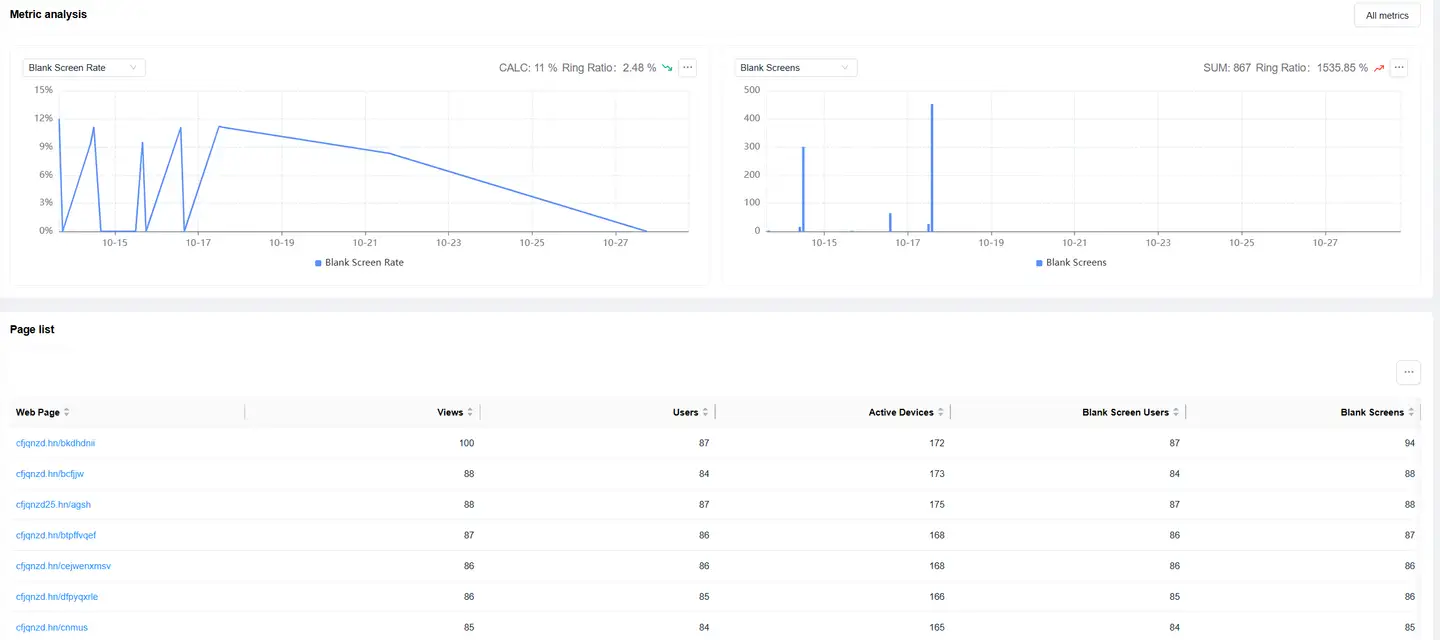
Task: Click the tallest bar in Blank Screens chart
Action: [932, 170]
